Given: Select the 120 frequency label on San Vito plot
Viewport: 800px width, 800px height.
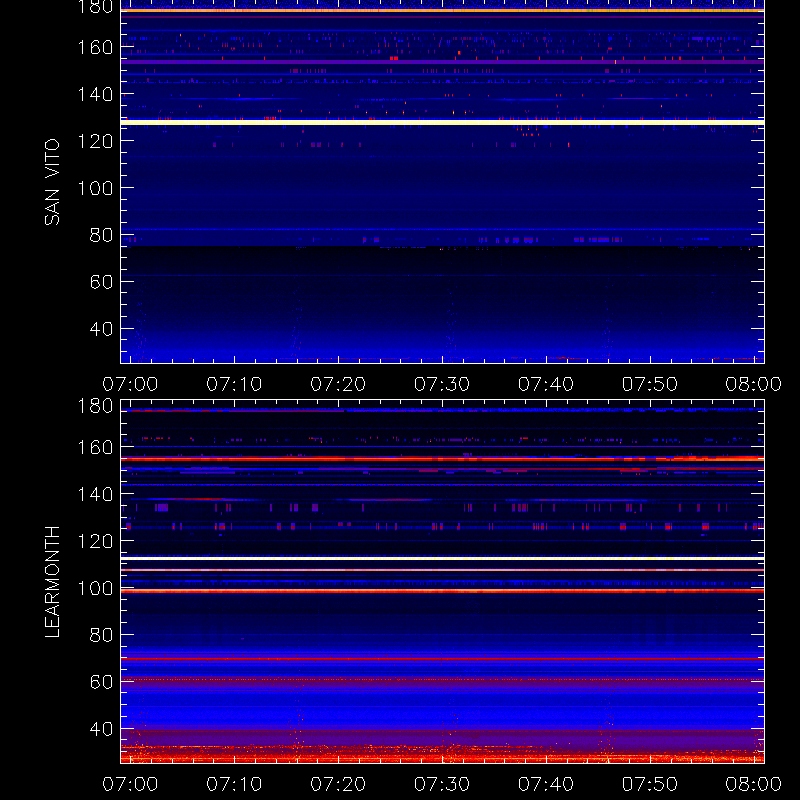Looking at the screenshot, I should tap(95, 141).
